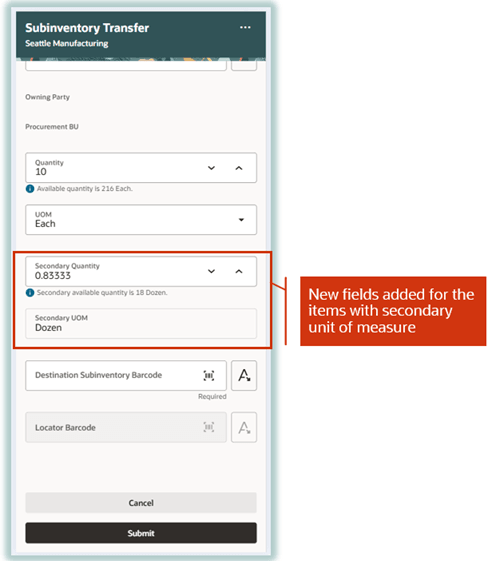Click the Subinventory Transfer title
Image resolution: width=488 pixels, height=561 pixels.
coord(87,28)
